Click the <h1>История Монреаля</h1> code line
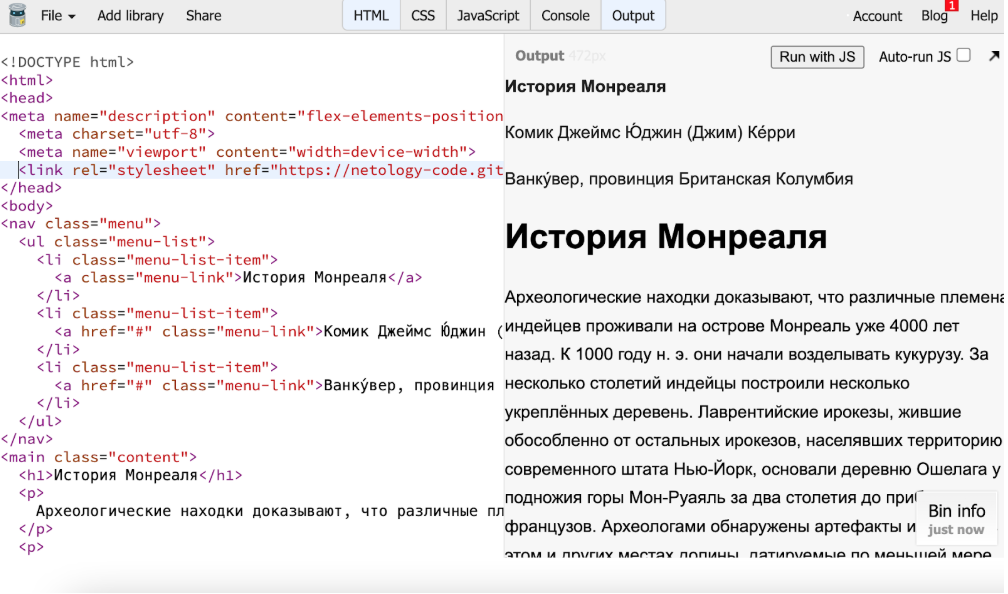Viewport: 1008px width, 594px height. tap(130, 475)
